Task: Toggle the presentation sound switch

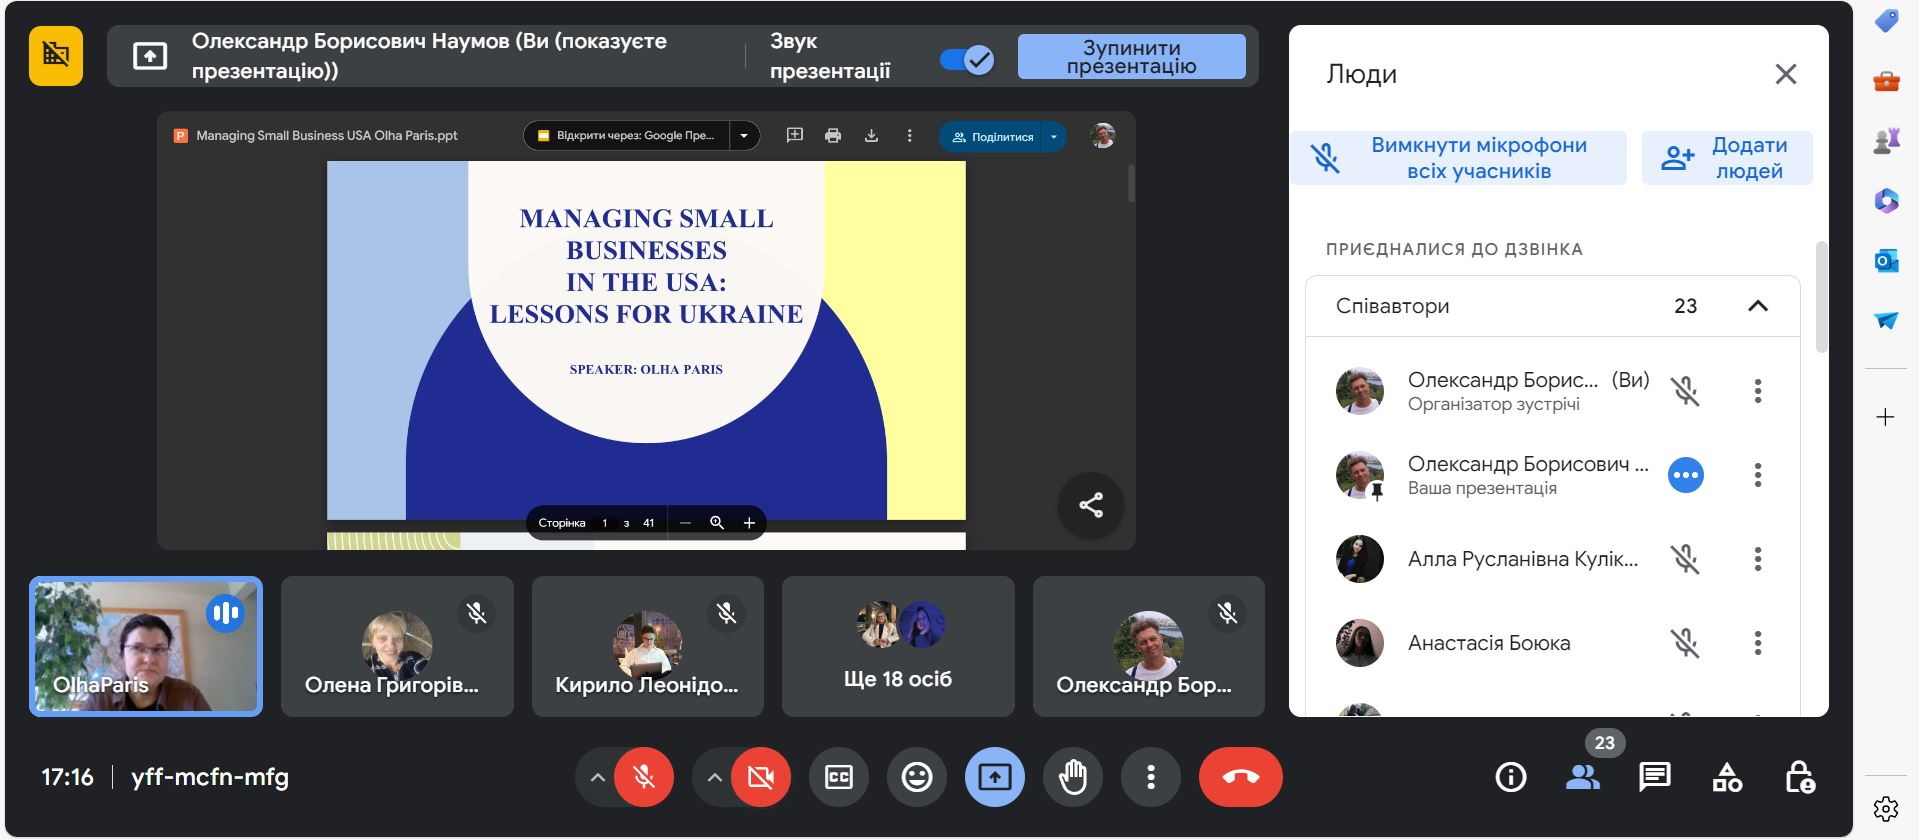Action: click(x=966, y=60)
